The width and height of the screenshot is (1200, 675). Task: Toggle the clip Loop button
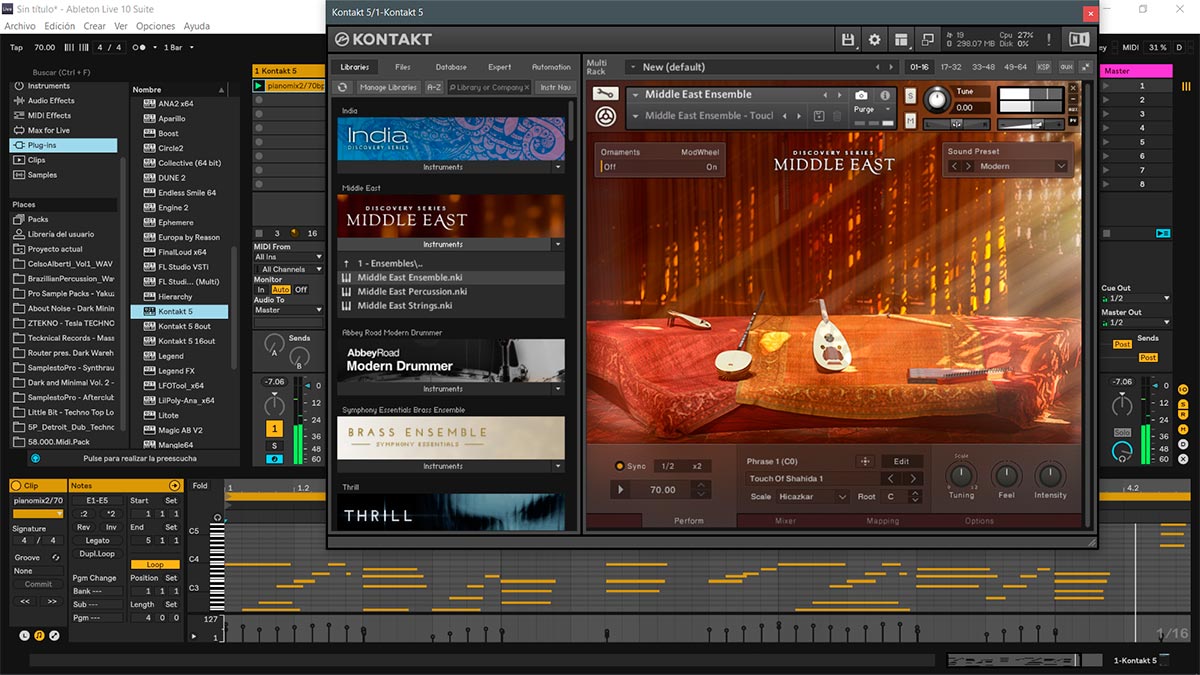156,564
